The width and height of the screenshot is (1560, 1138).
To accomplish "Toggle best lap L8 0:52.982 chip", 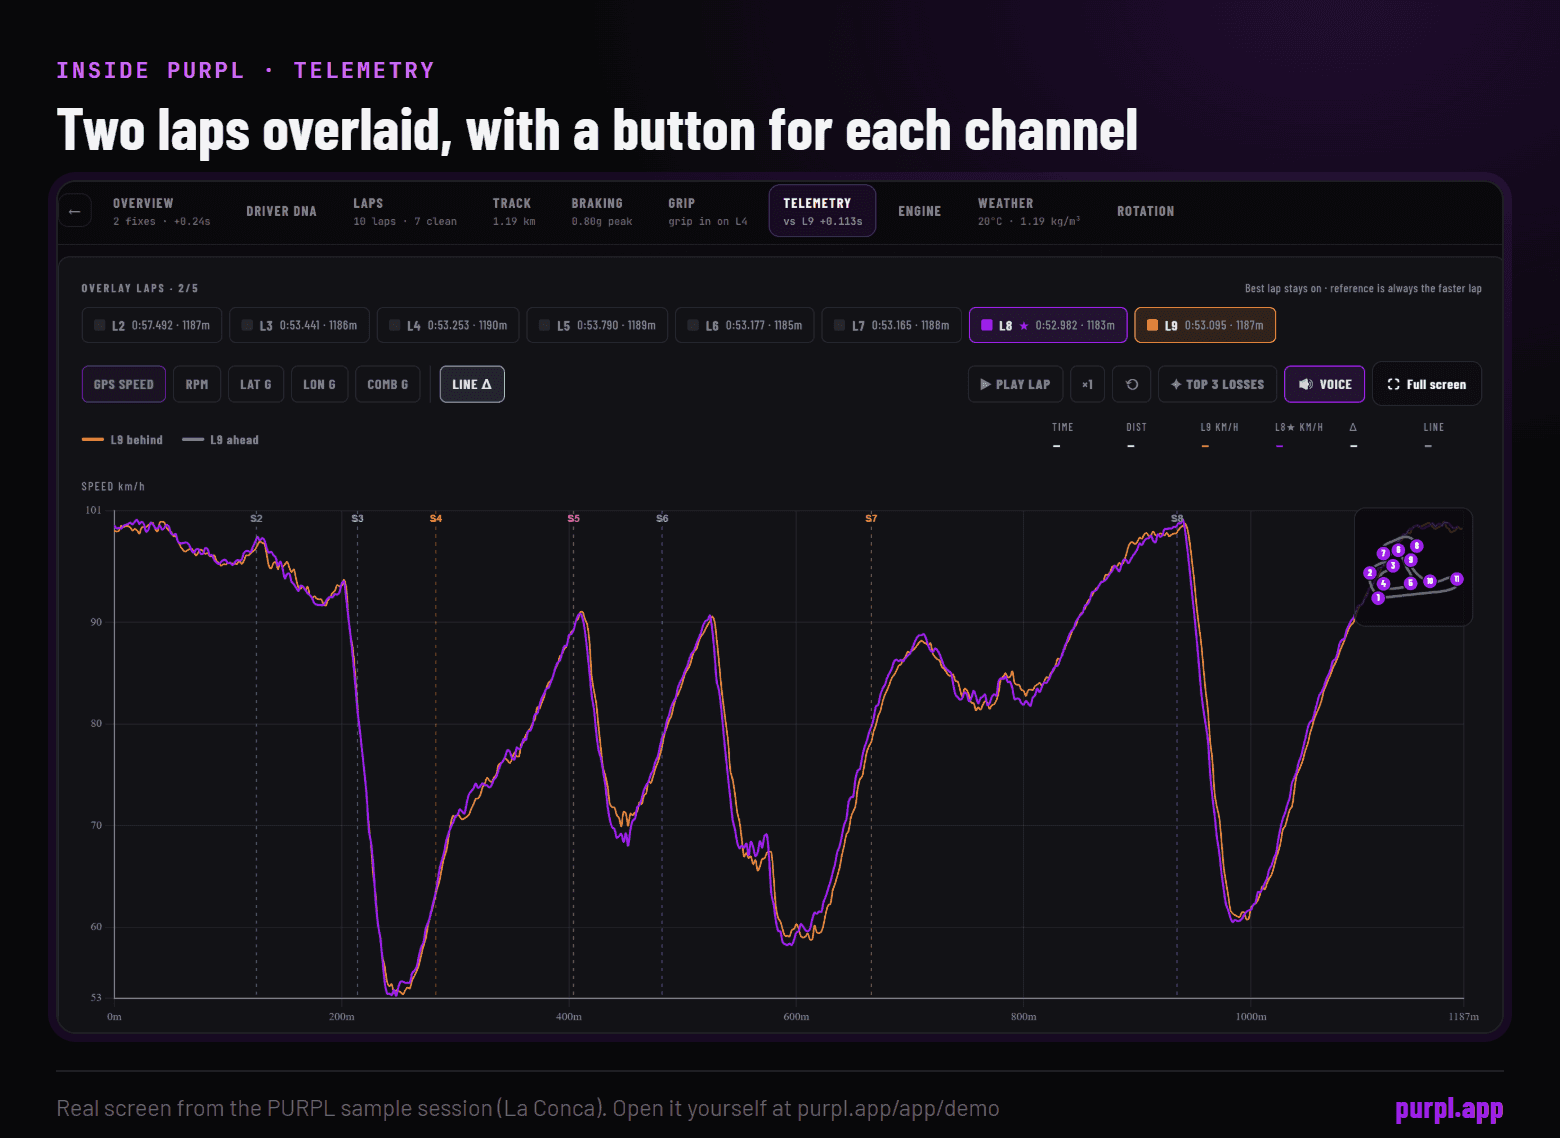I will [x=1048, y=325].
